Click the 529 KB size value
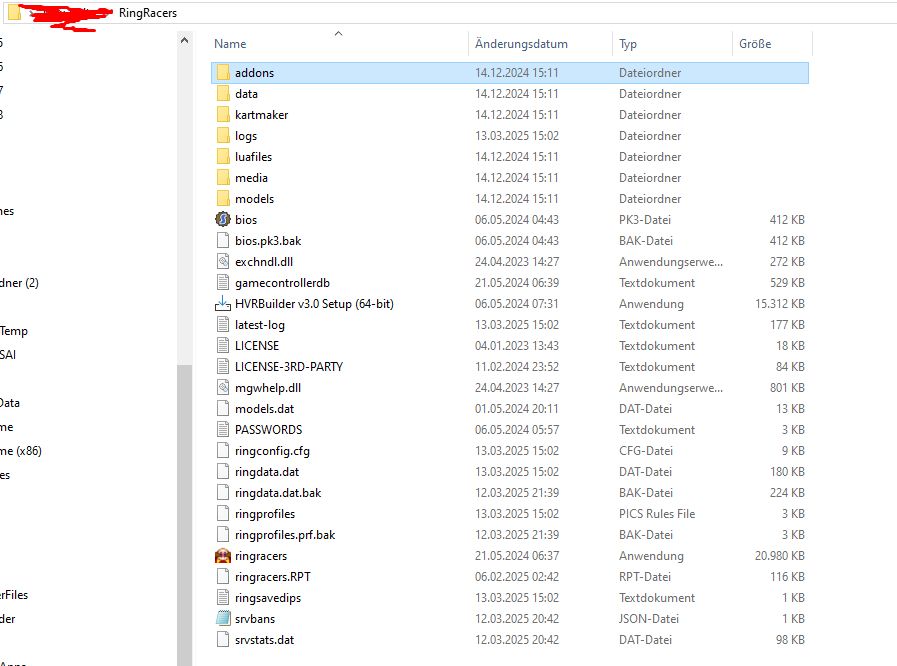 tap(787, 283)
